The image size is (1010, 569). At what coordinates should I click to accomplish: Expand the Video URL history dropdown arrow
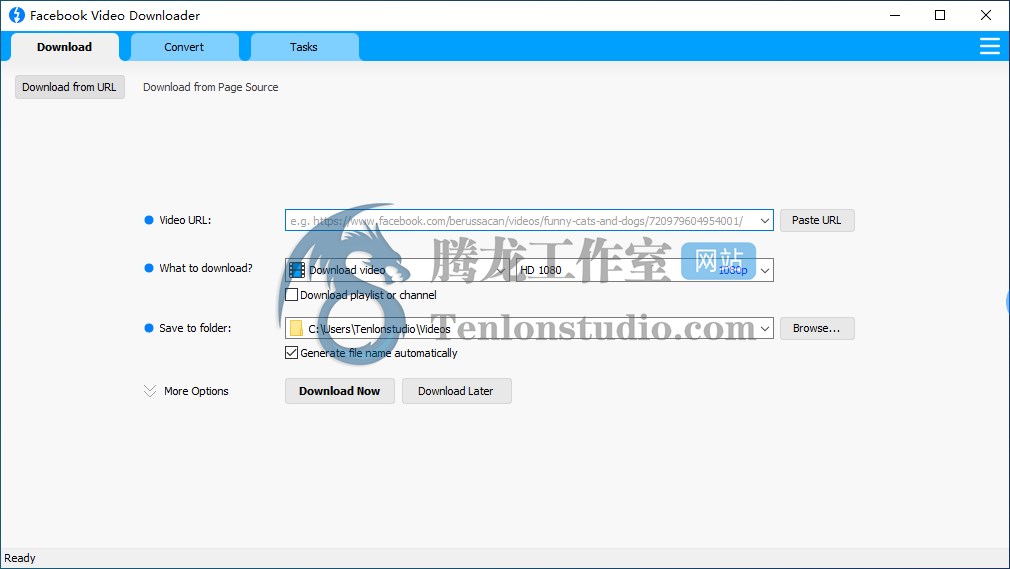tap(765, 220)
